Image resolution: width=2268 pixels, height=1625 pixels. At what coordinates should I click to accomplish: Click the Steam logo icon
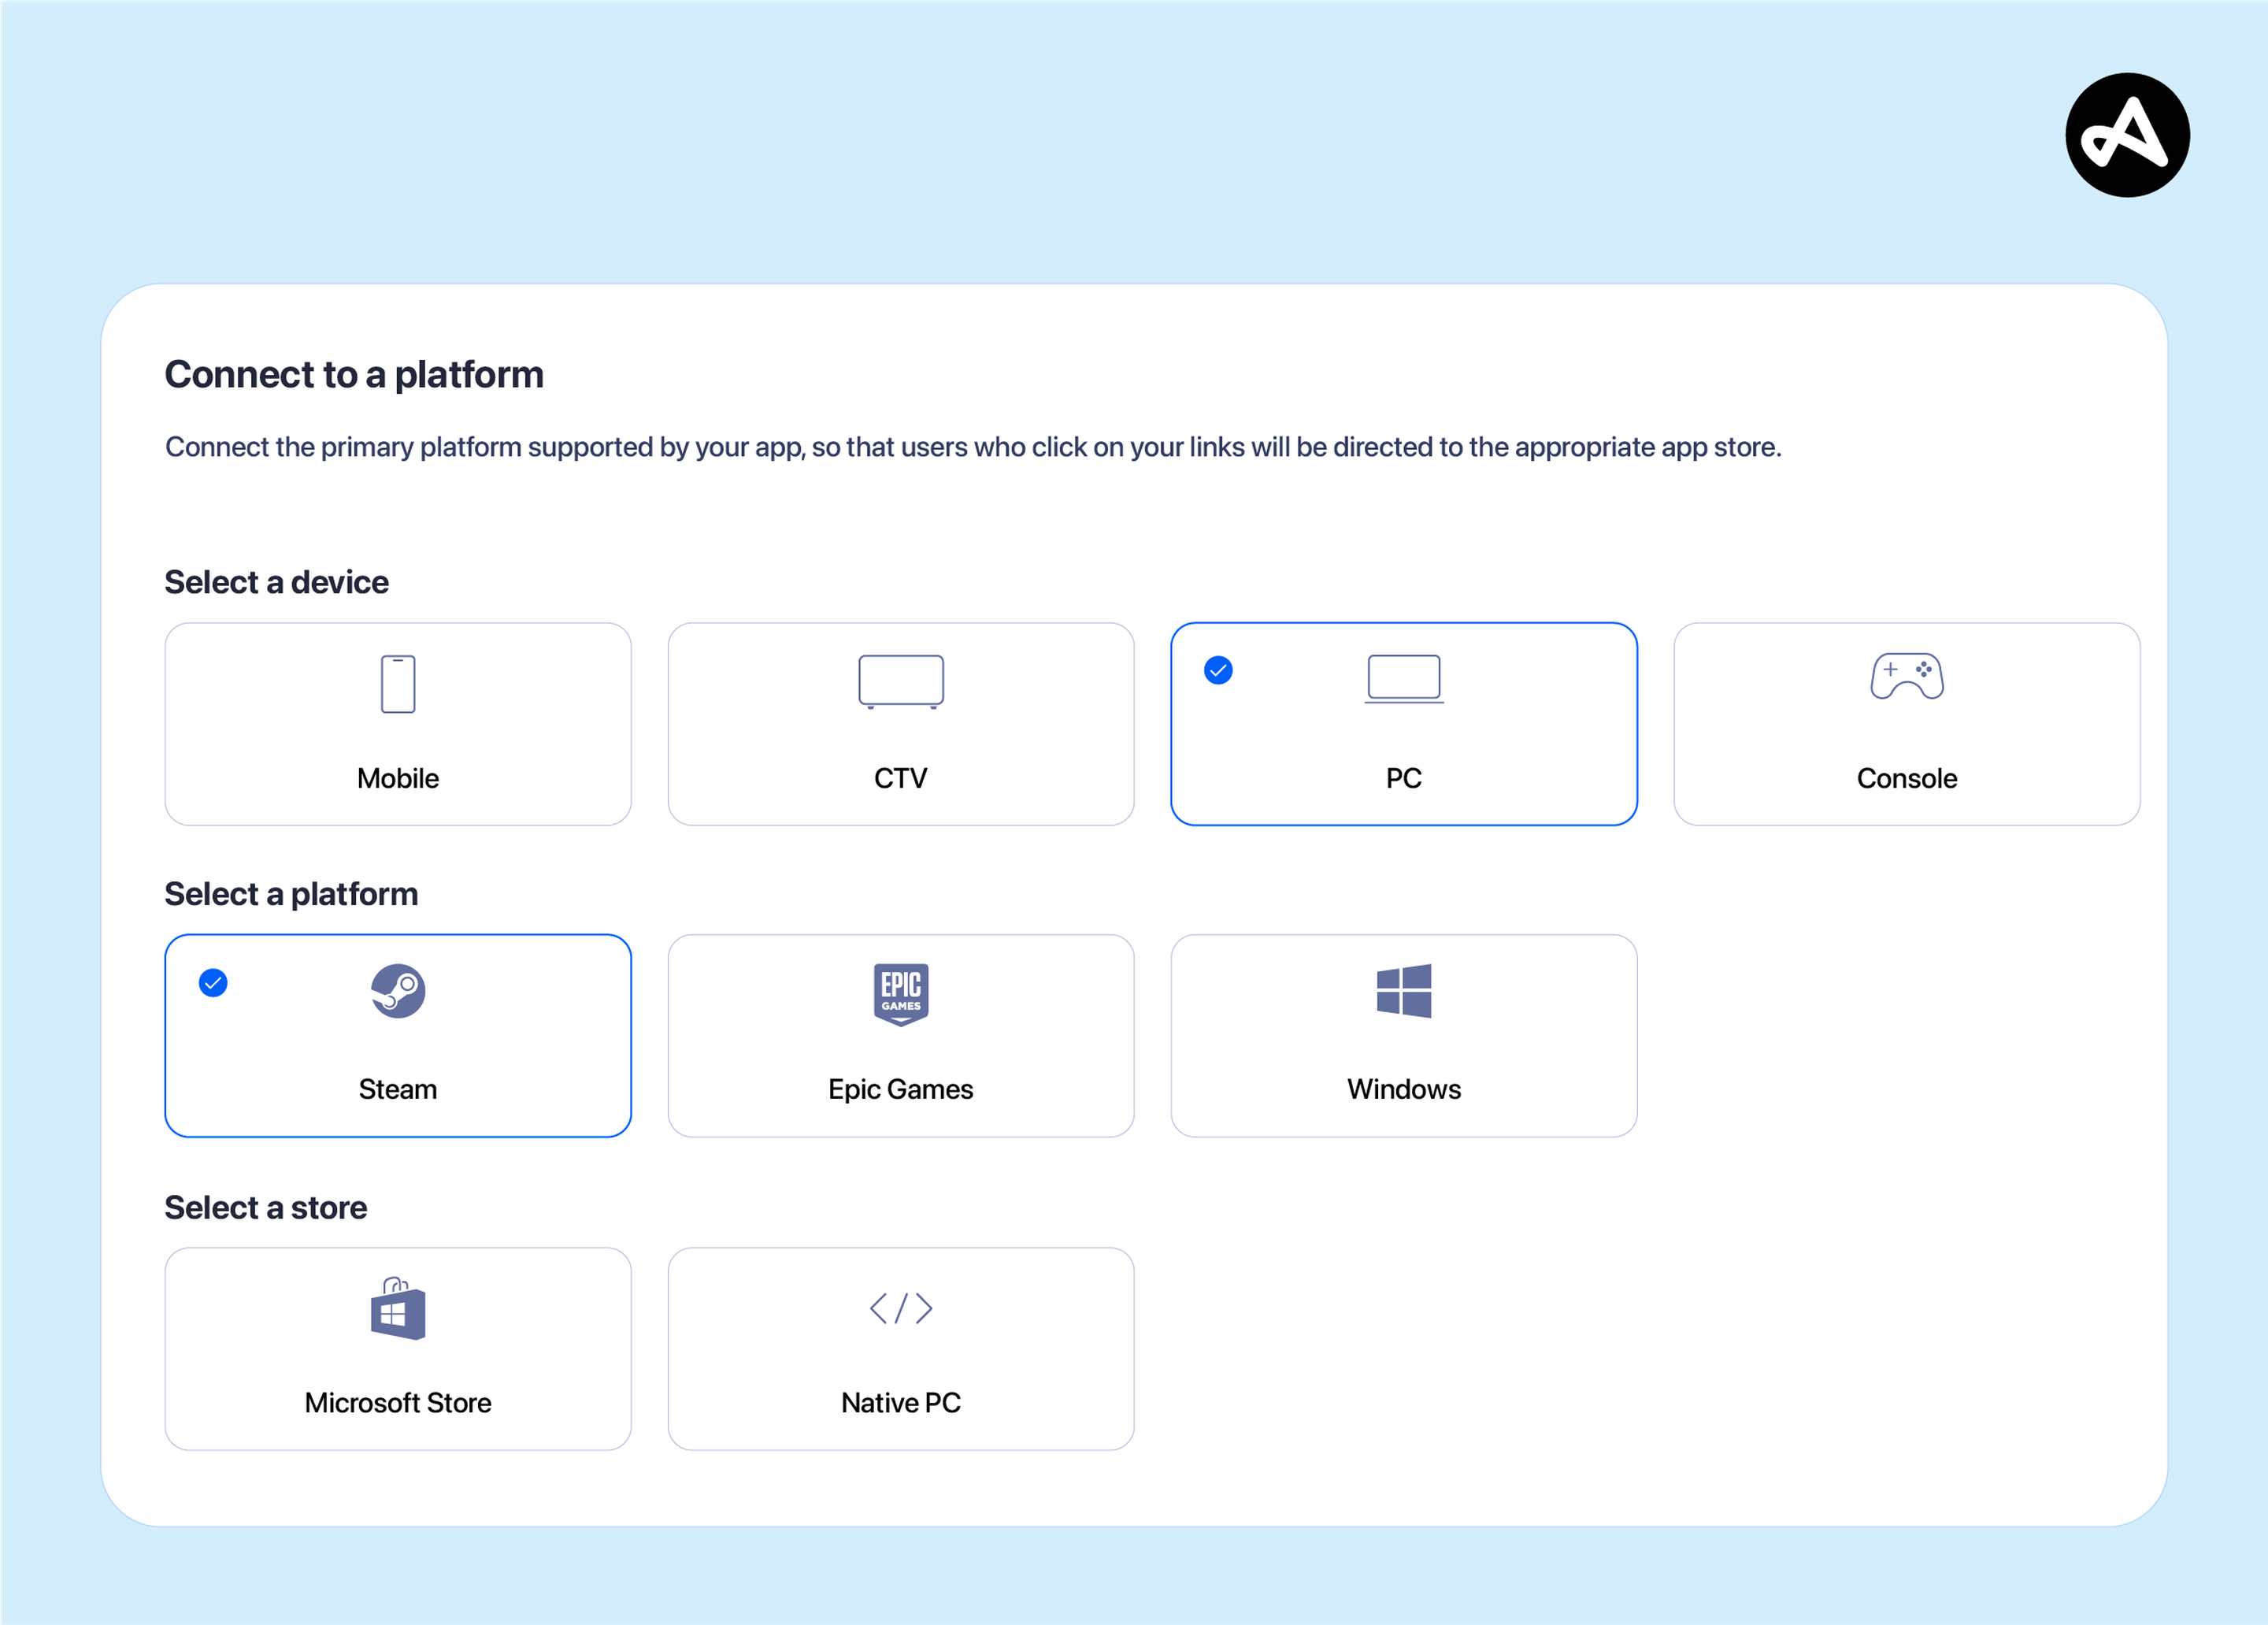398,992
